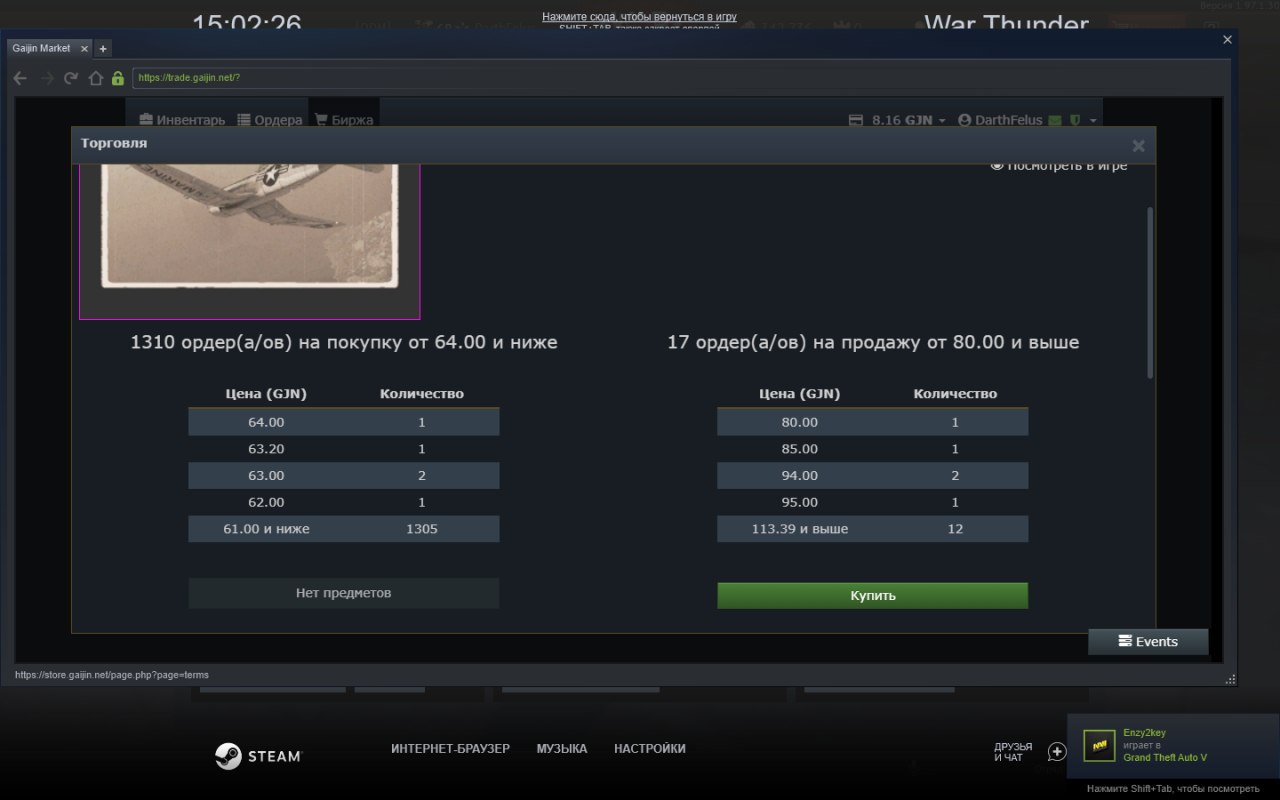Click Посмотреть в игре link
The image size is (1280, 800).
(x=1059, y=165)
